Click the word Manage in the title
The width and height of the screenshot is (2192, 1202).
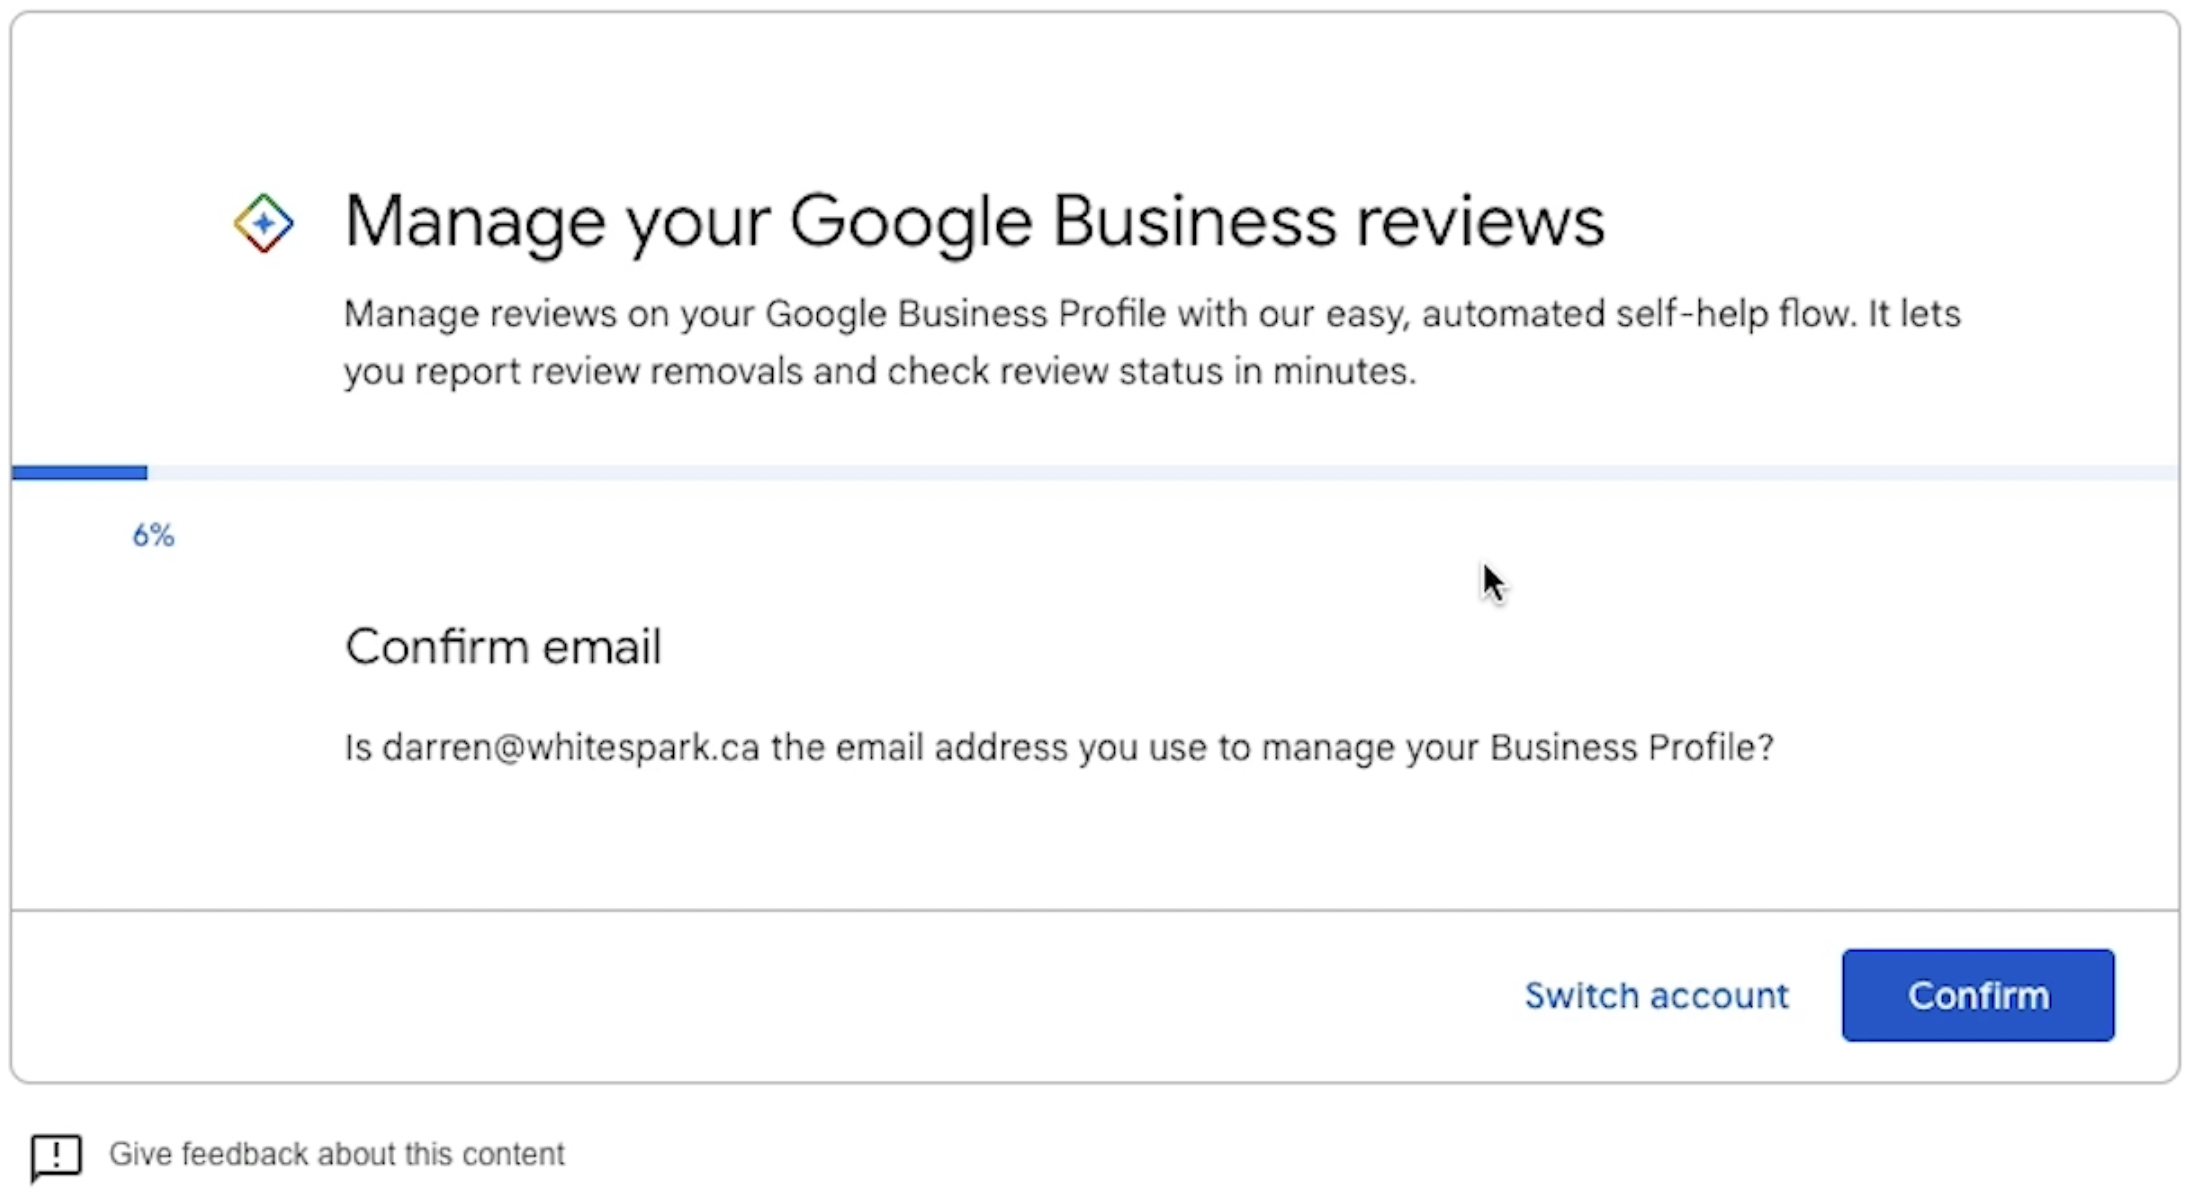(474, 221)
